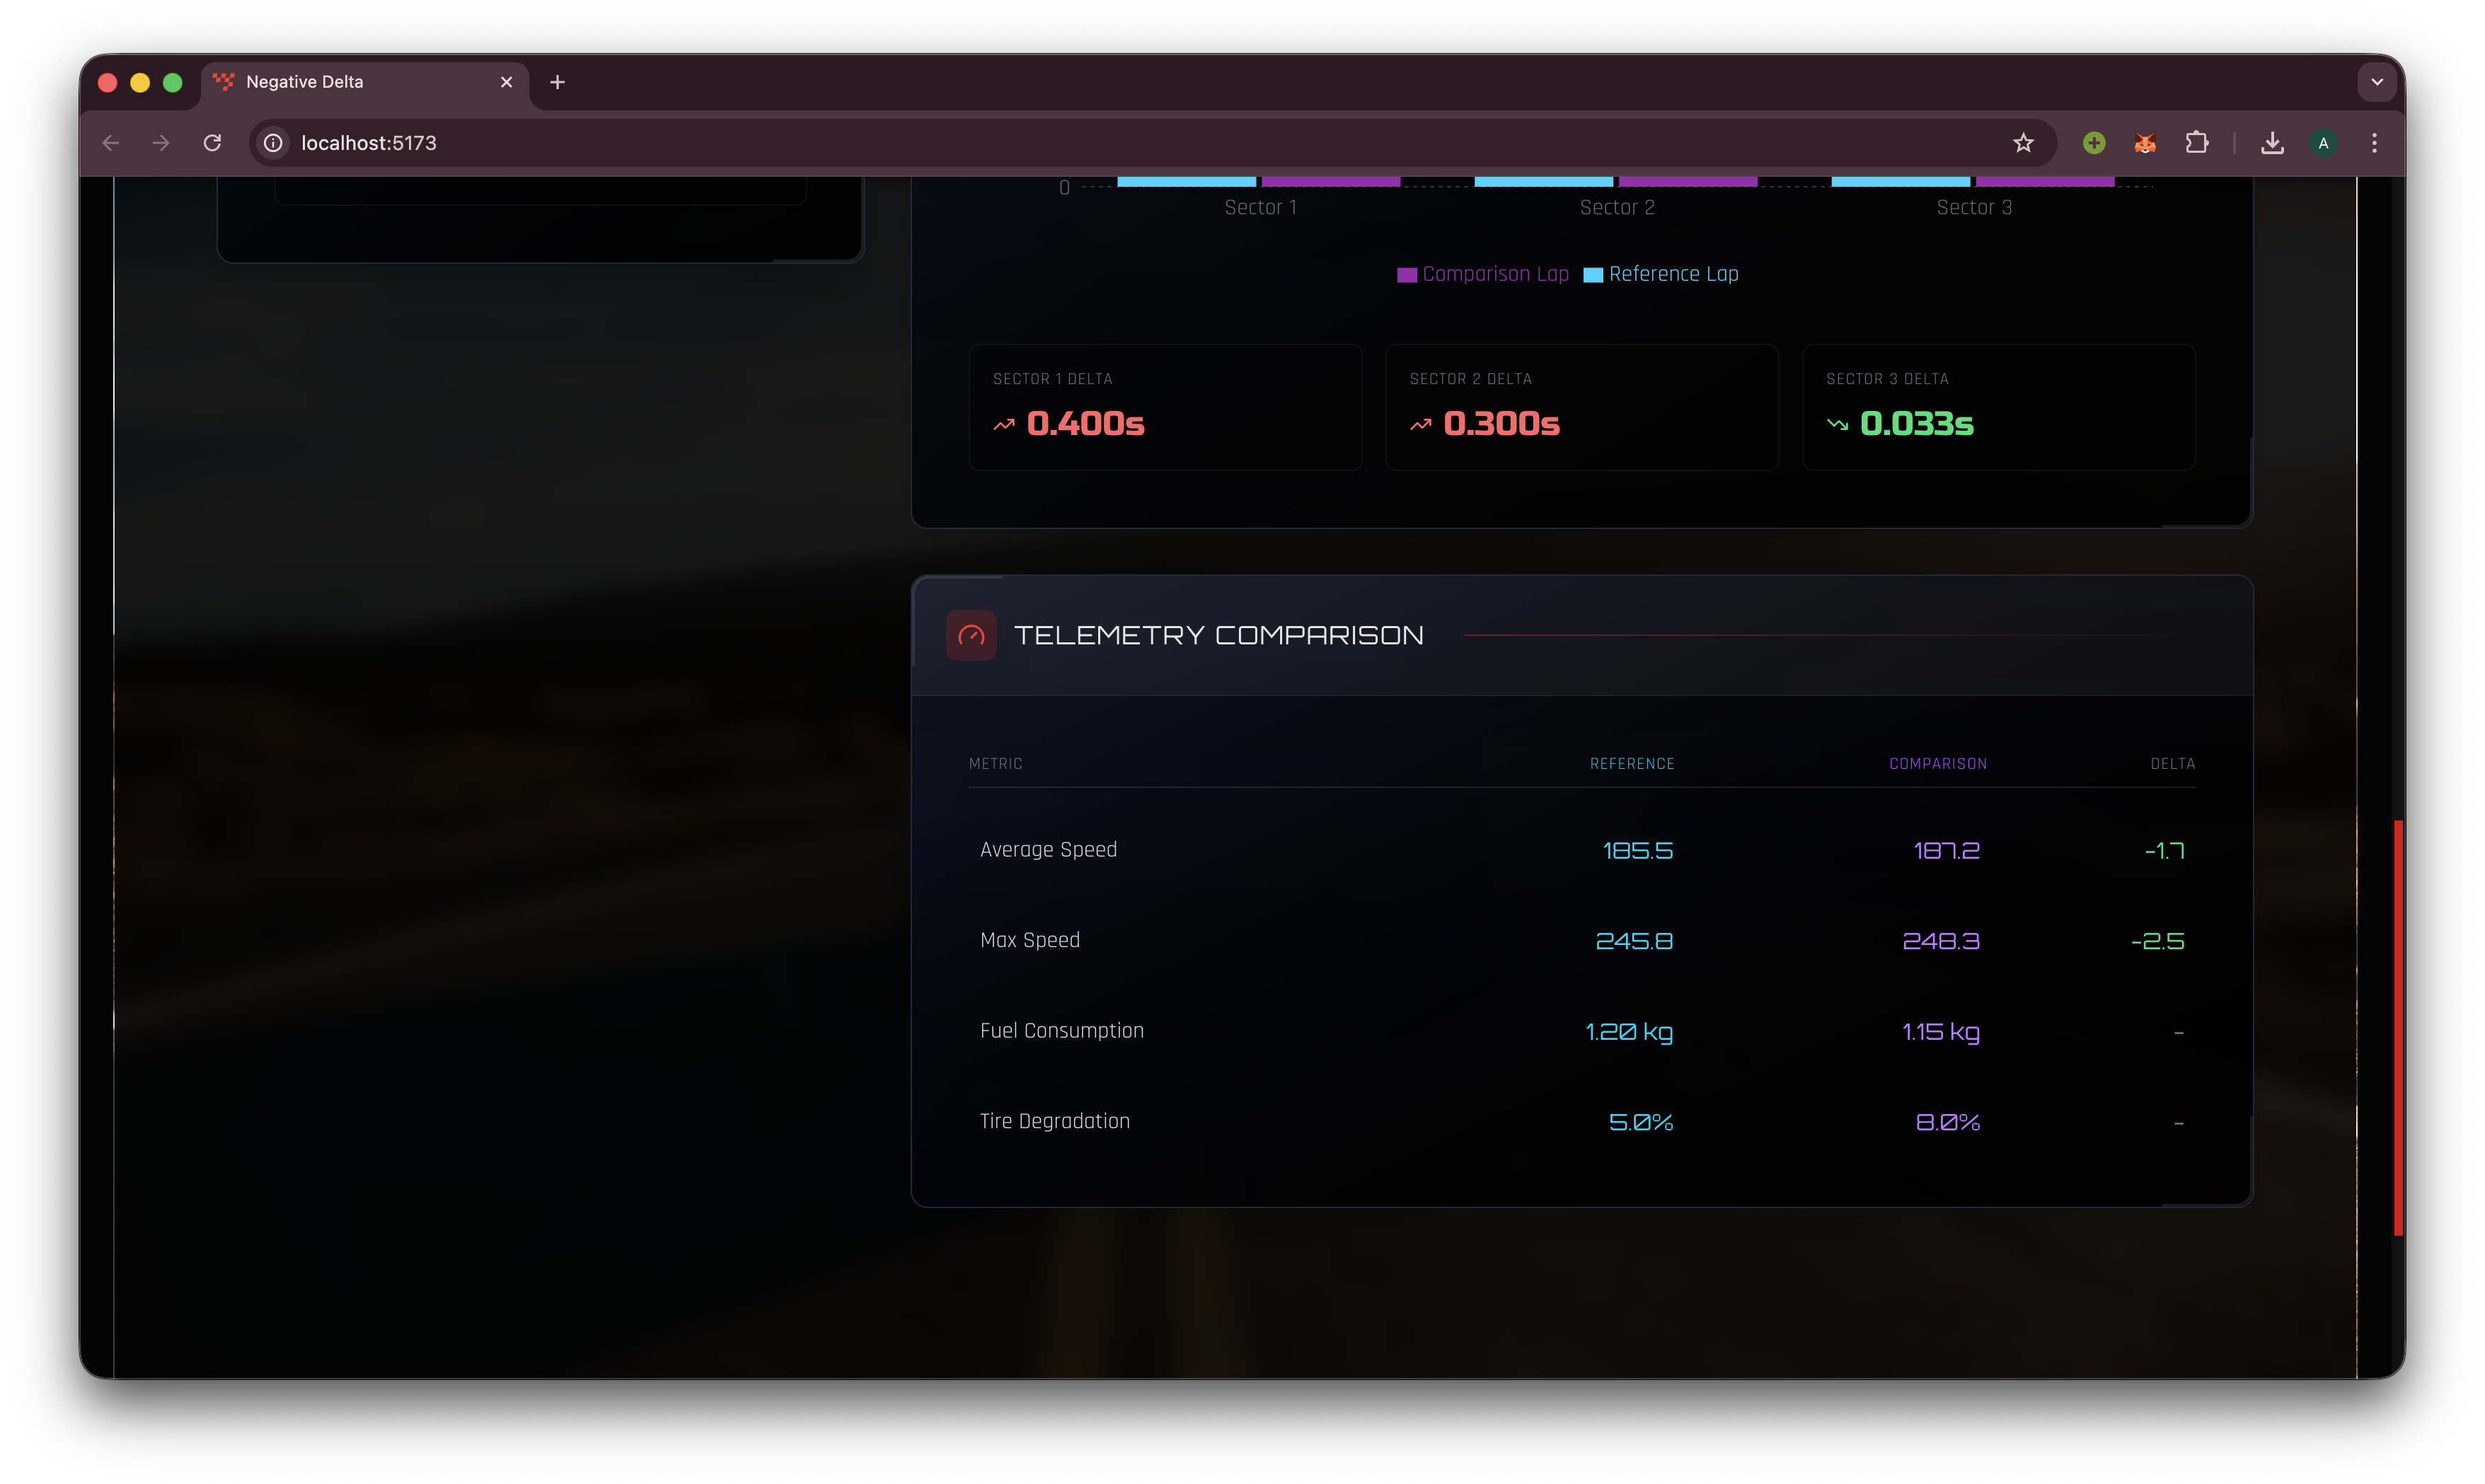Click the localhost:5173 address field
Screen dimensions: 2485x1484
(x=1100, y=143)
